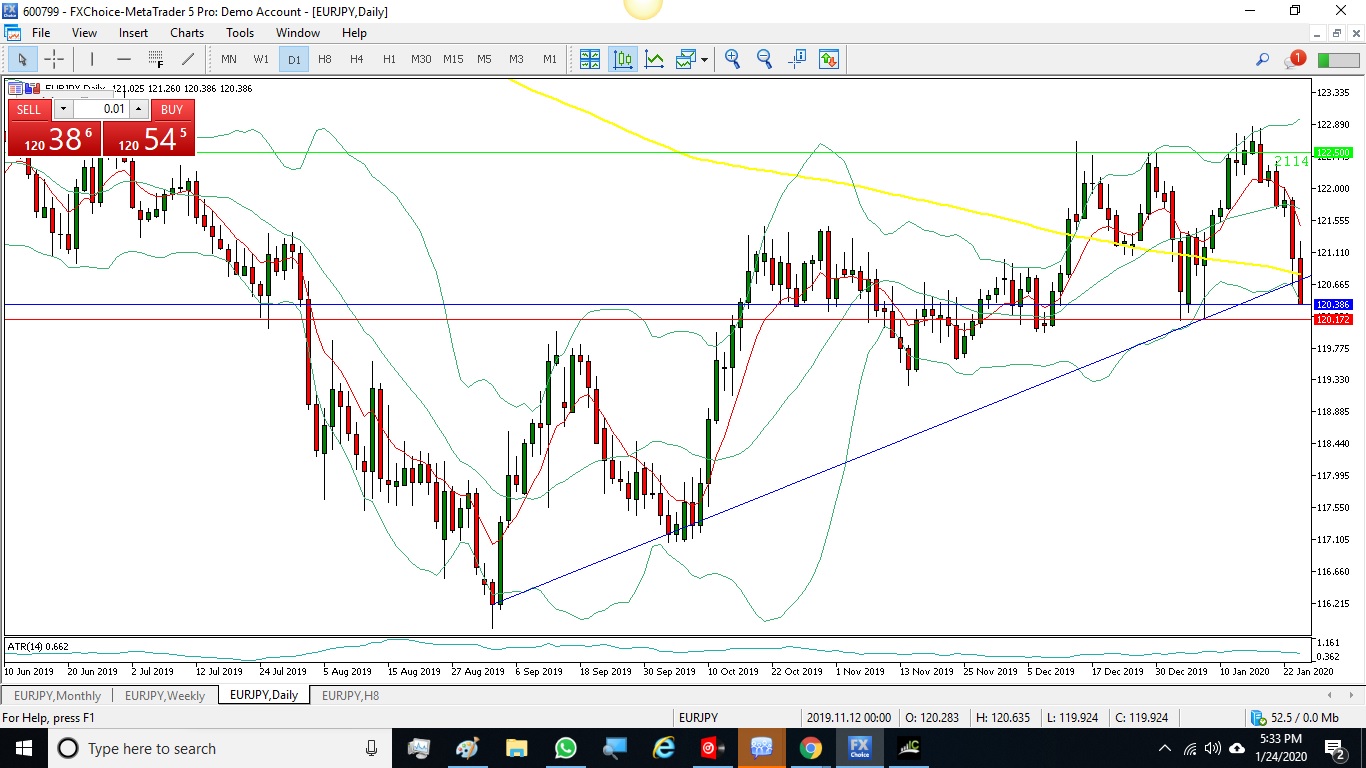Switch to the MN monthly timeframe
This screenshot has height=768, width=1366.
click(x=229, y=59)
